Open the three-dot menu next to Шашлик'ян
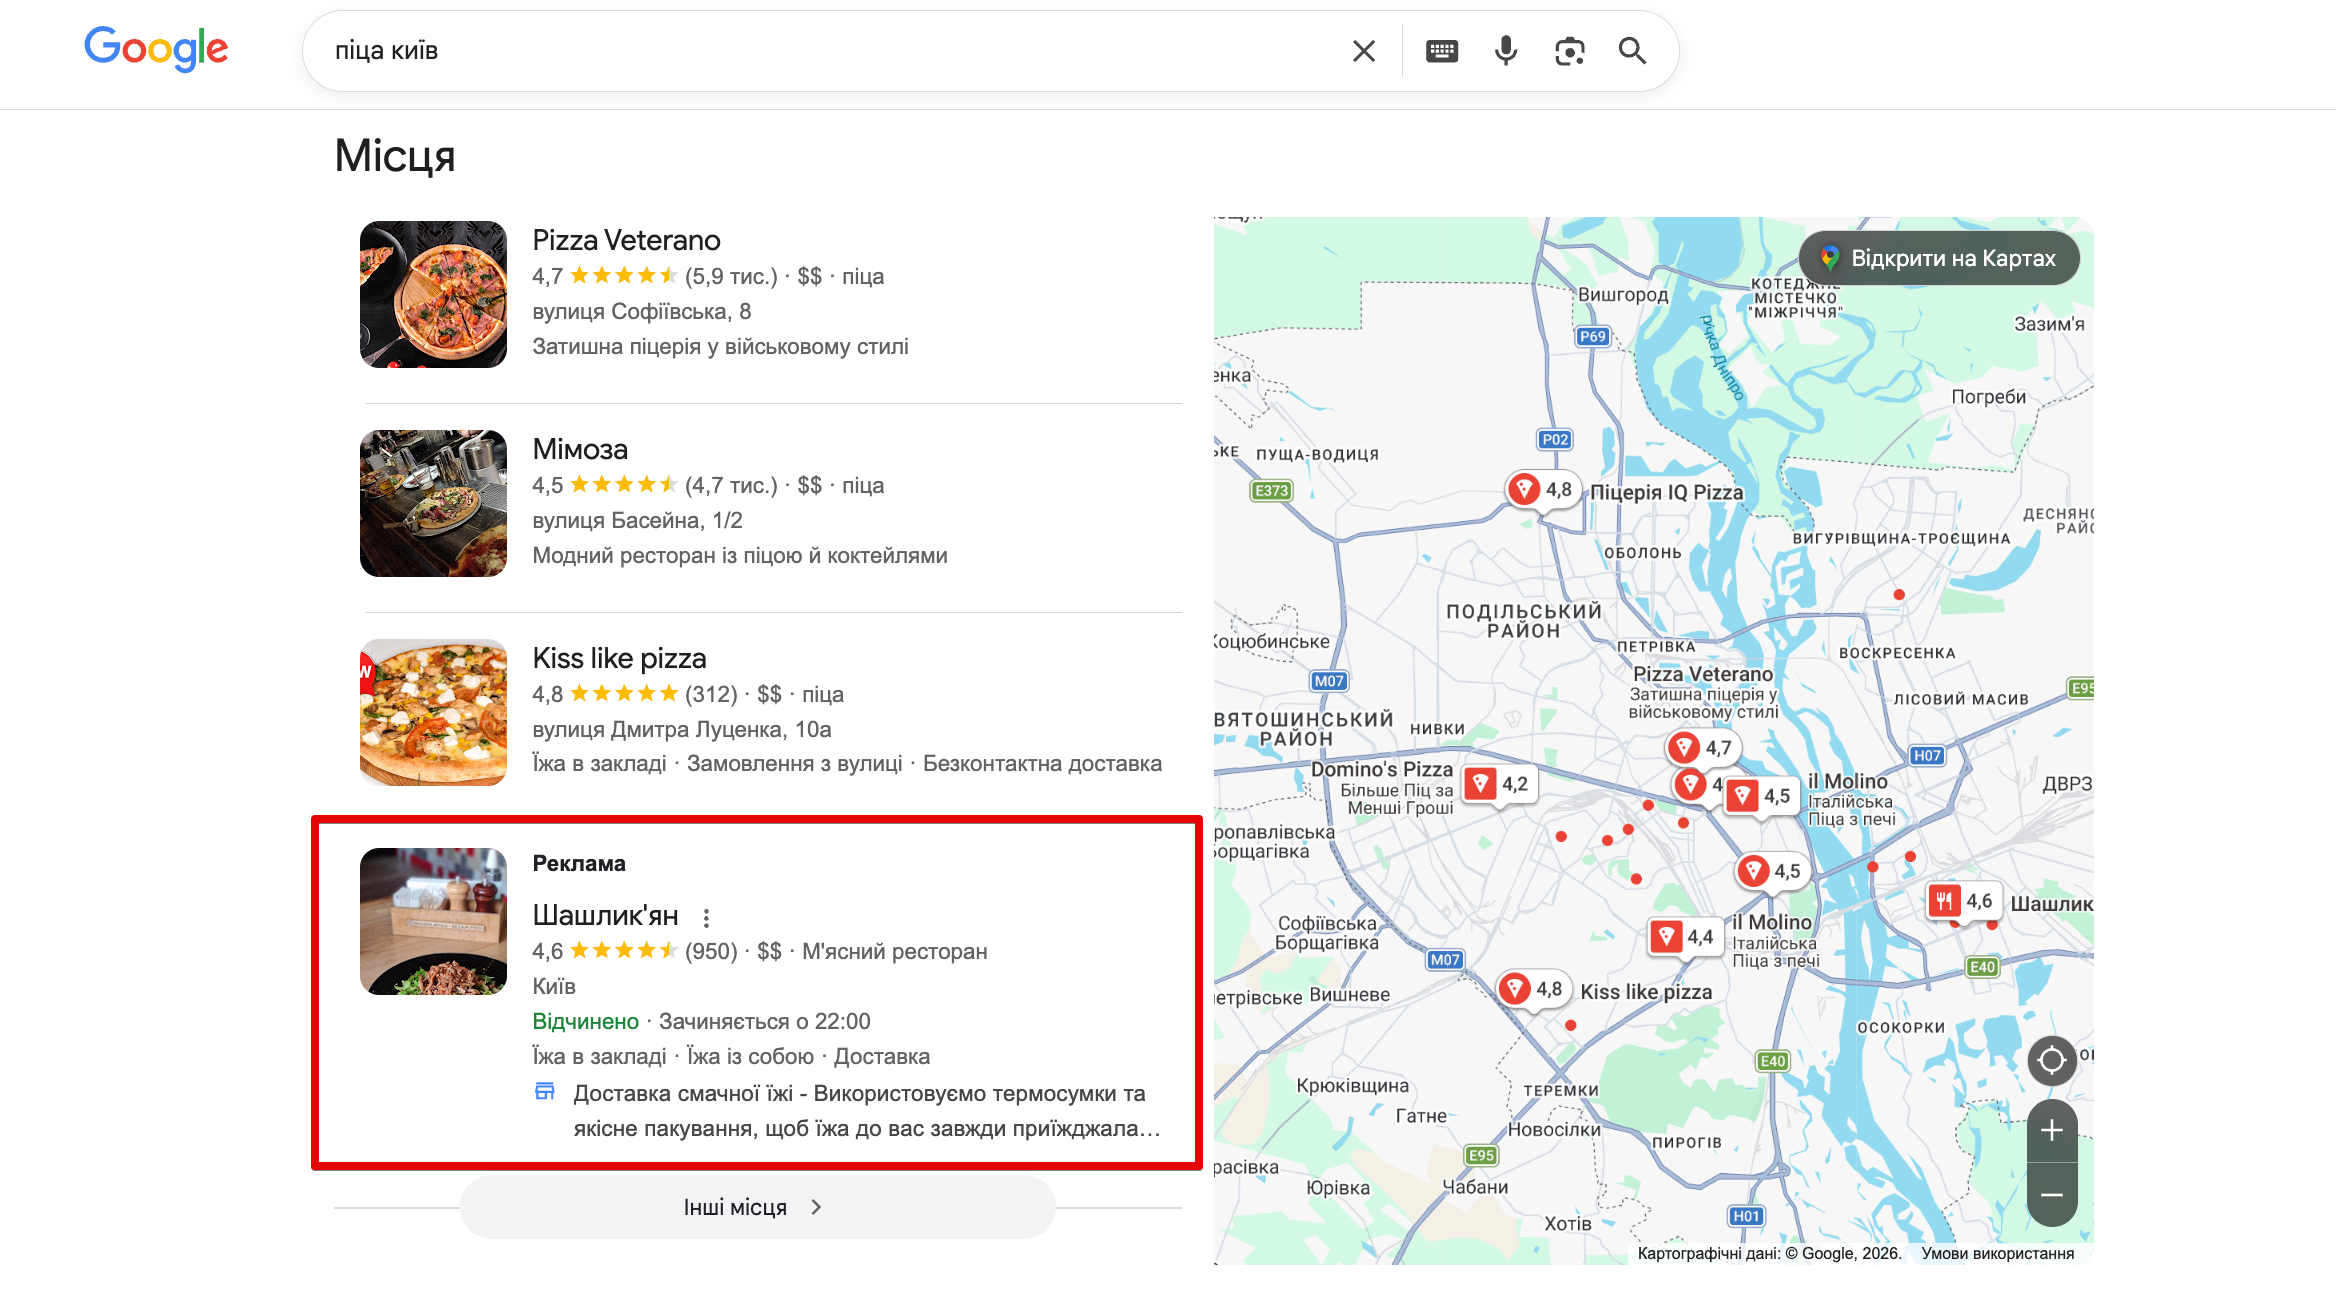Viewport: 2336px width, 1302px height. pyautogui.click(x=706, y=917)
